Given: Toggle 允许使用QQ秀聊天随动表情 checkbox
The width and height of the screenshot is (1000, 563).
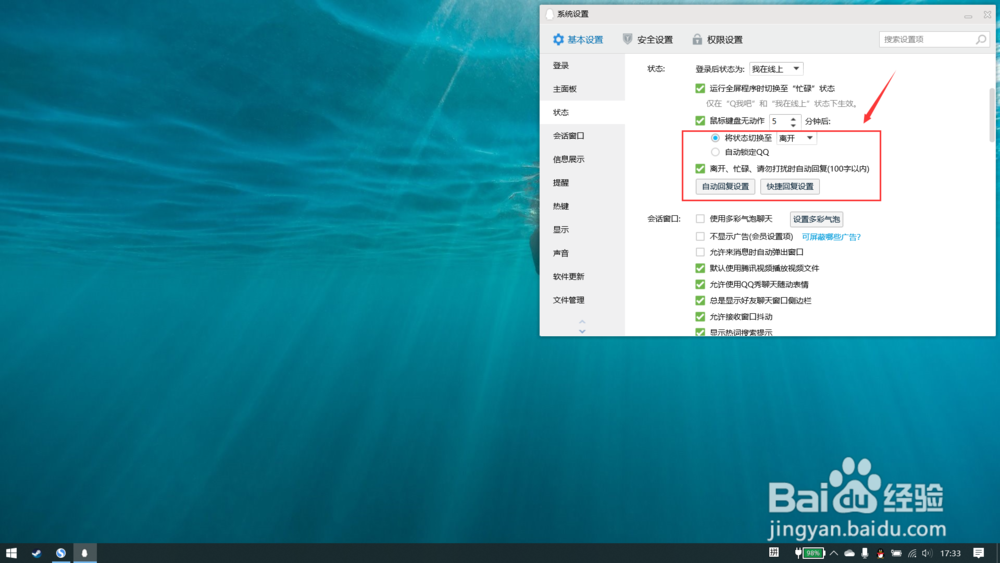Looking at the screenshot, I should pos(700,284).
